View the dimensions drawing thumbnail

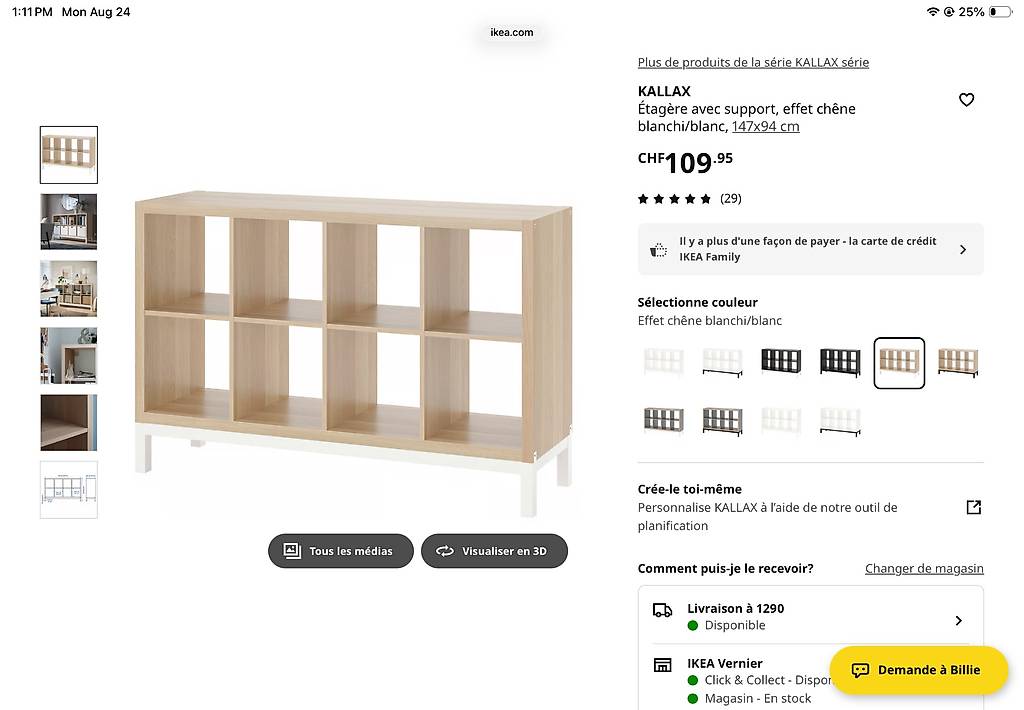tap(69, 490)
